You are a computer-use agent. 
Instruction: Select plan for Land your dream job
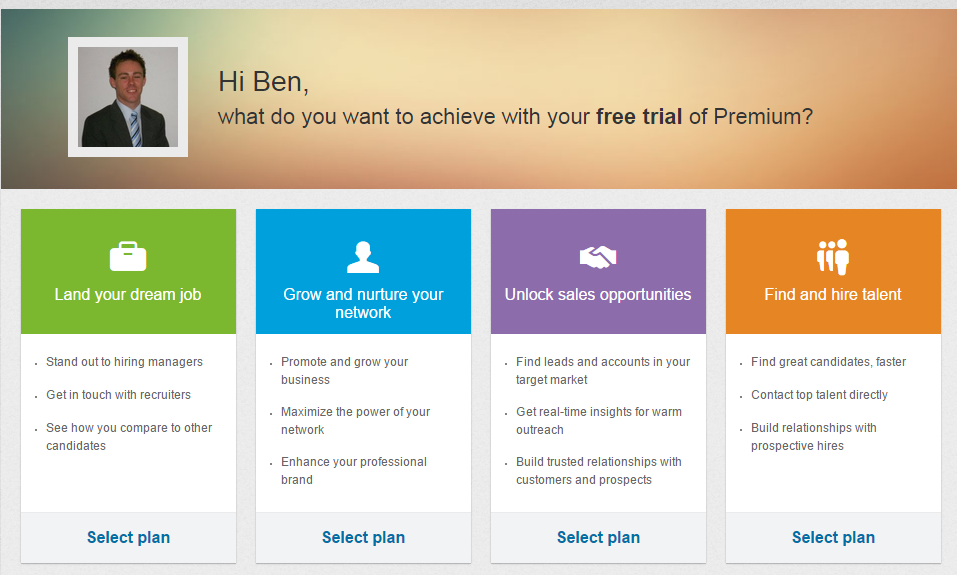(x=128, y=538)
